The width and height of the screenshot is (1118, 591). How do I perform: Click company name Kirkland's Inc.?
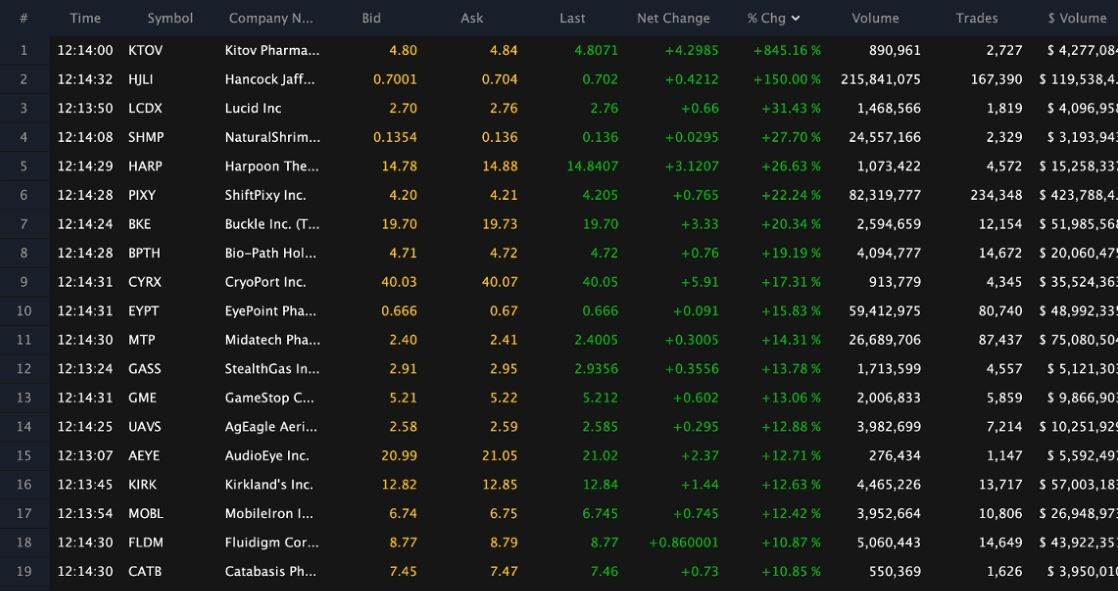(269, 485)
